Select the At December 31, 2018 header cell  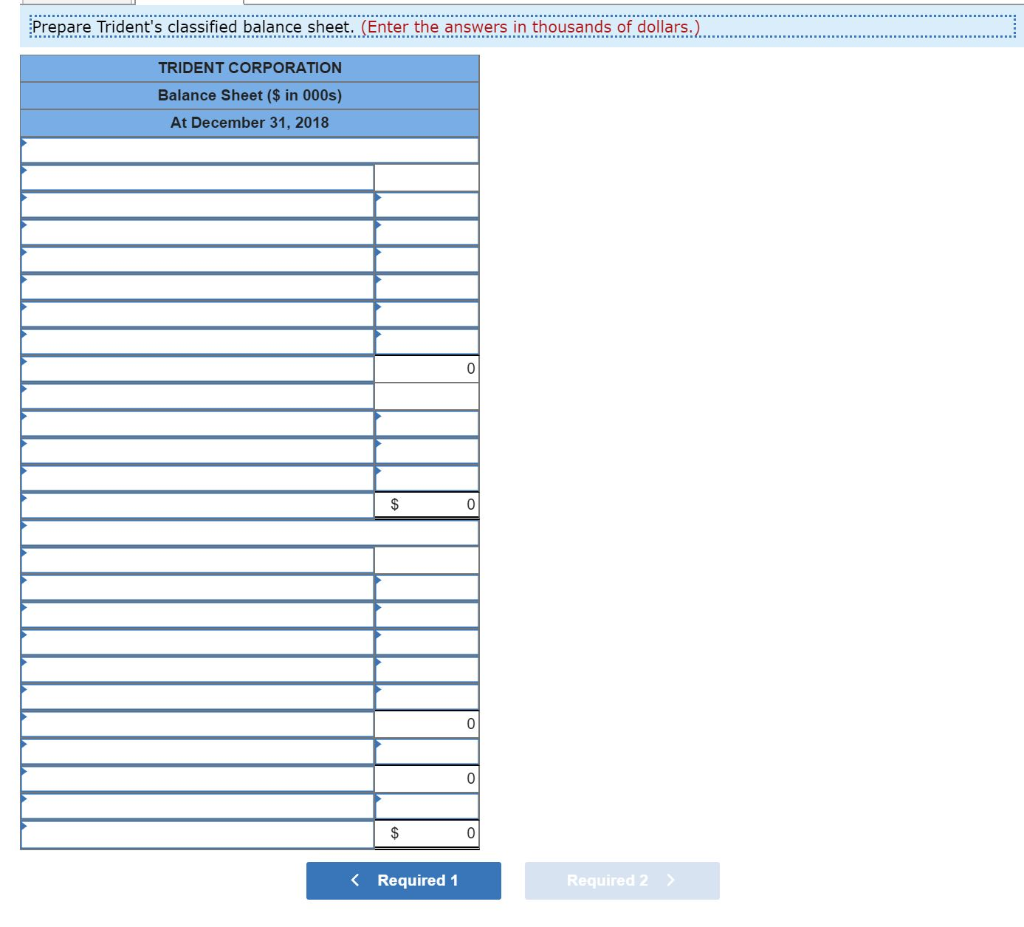[249, 123]
